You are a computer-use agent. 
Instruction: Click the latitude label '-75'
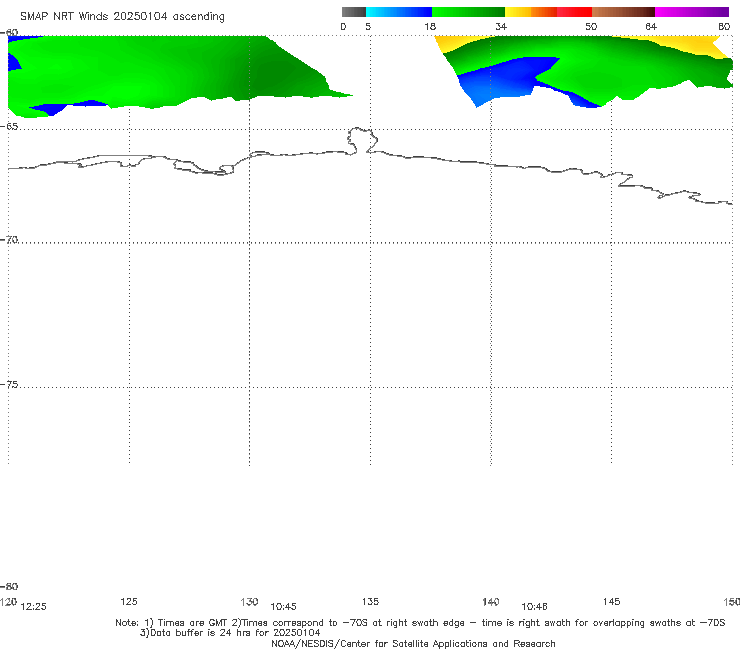click(9, 384)
